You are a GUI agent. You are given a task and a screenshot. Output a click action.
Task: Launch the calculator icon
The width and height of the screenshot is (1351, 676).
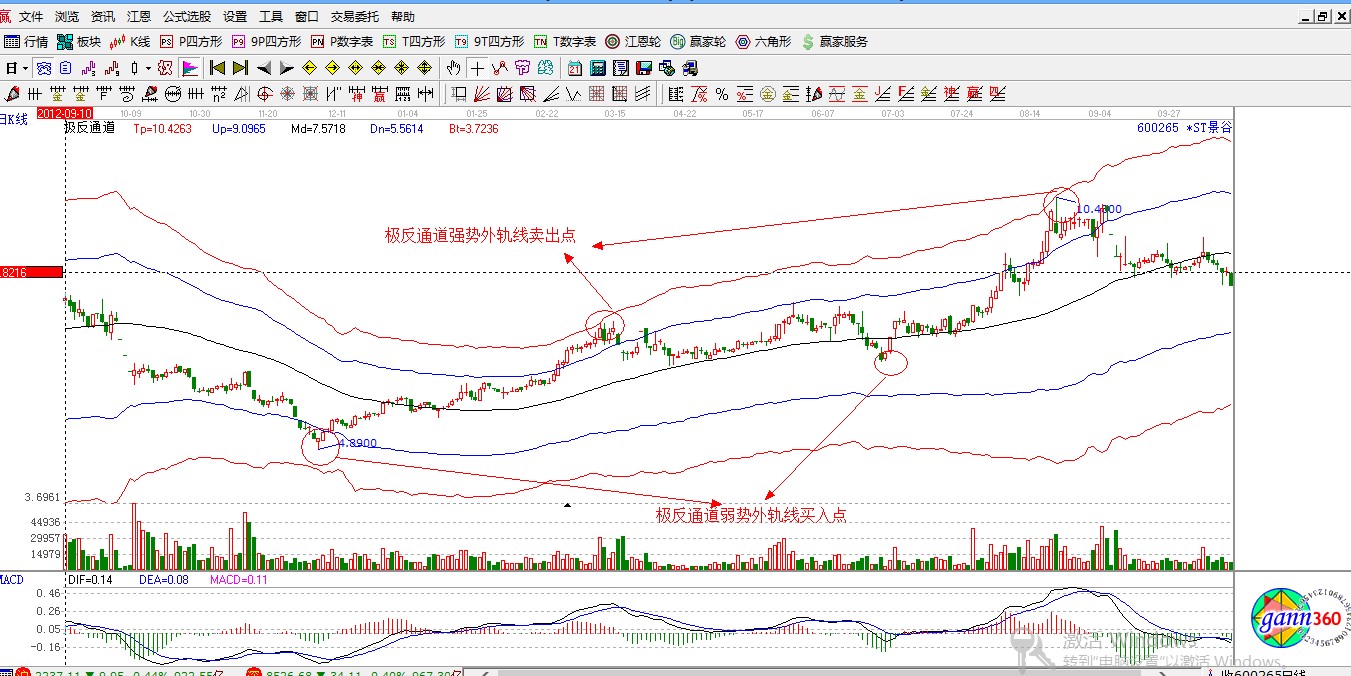[598, 68]
